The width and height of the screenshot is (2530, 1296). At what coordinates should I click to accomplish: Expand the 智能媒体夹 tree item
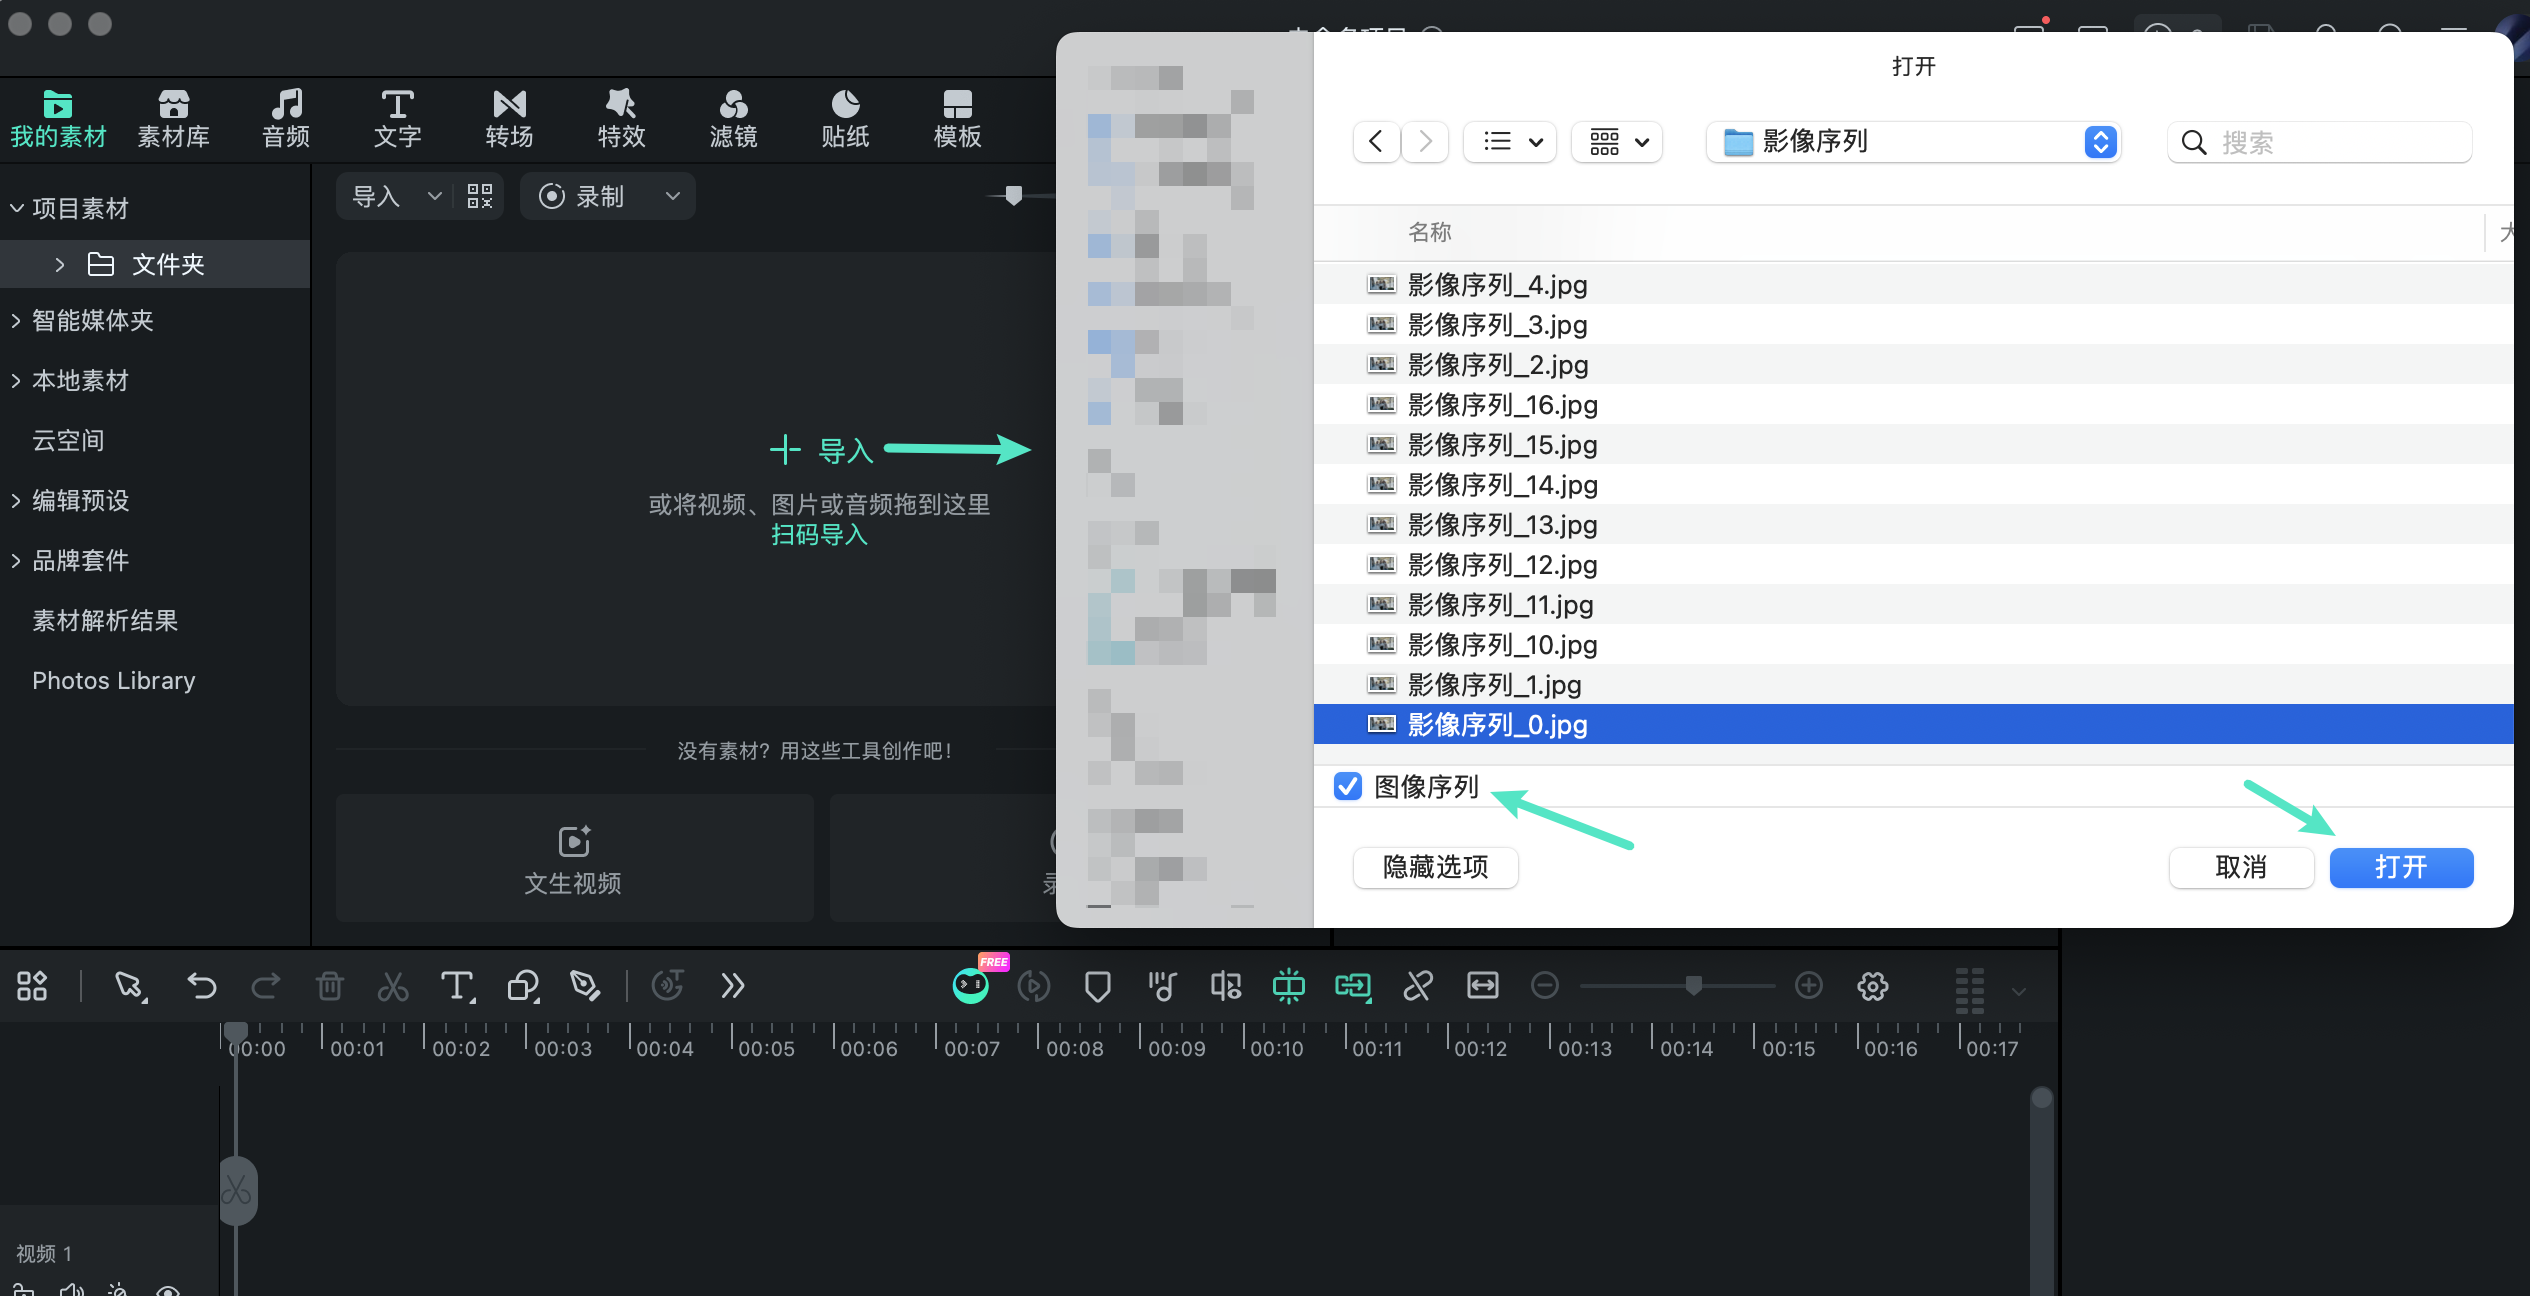[16, 321]
